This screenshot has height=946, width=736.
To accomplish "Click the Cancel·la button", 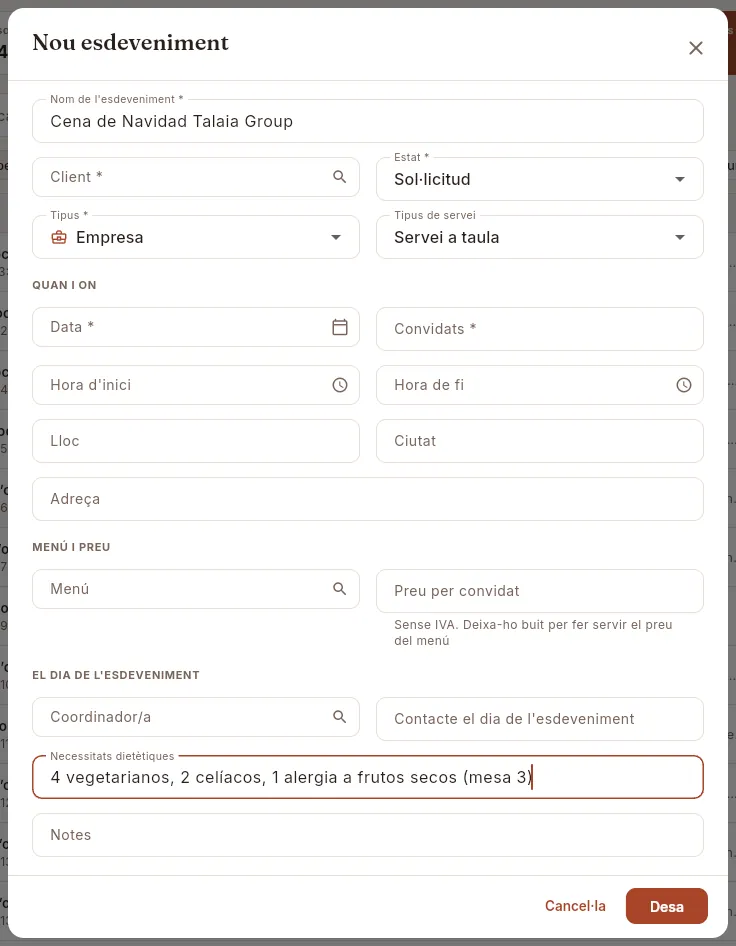I will coord(575,906).
